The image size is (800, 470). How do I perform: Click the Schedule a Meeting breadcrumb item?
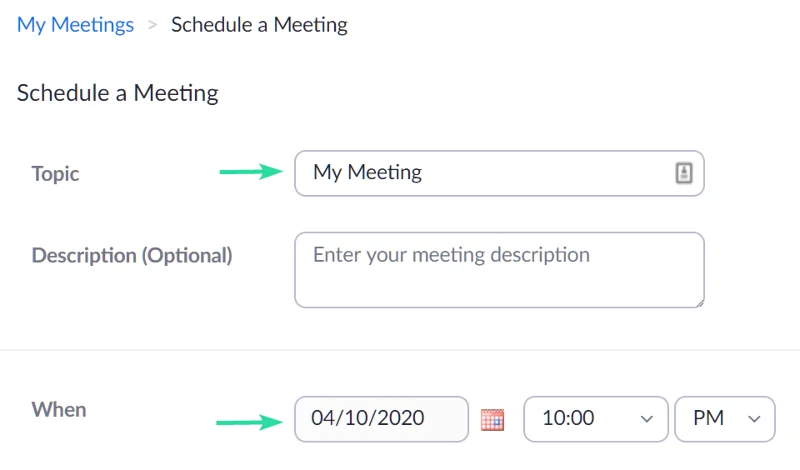coord(259,25)
